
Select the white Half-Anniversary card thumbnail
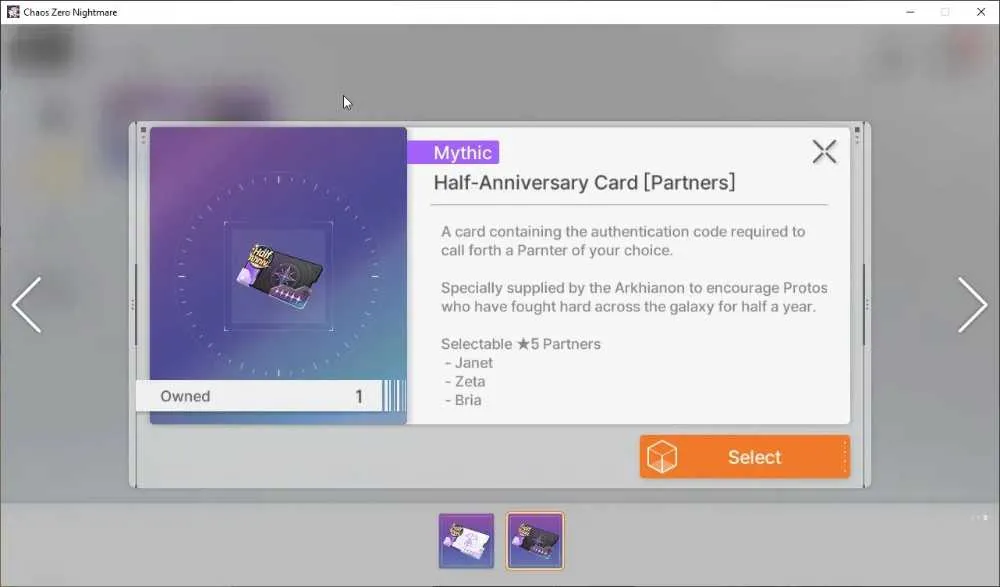pos(466,540)
